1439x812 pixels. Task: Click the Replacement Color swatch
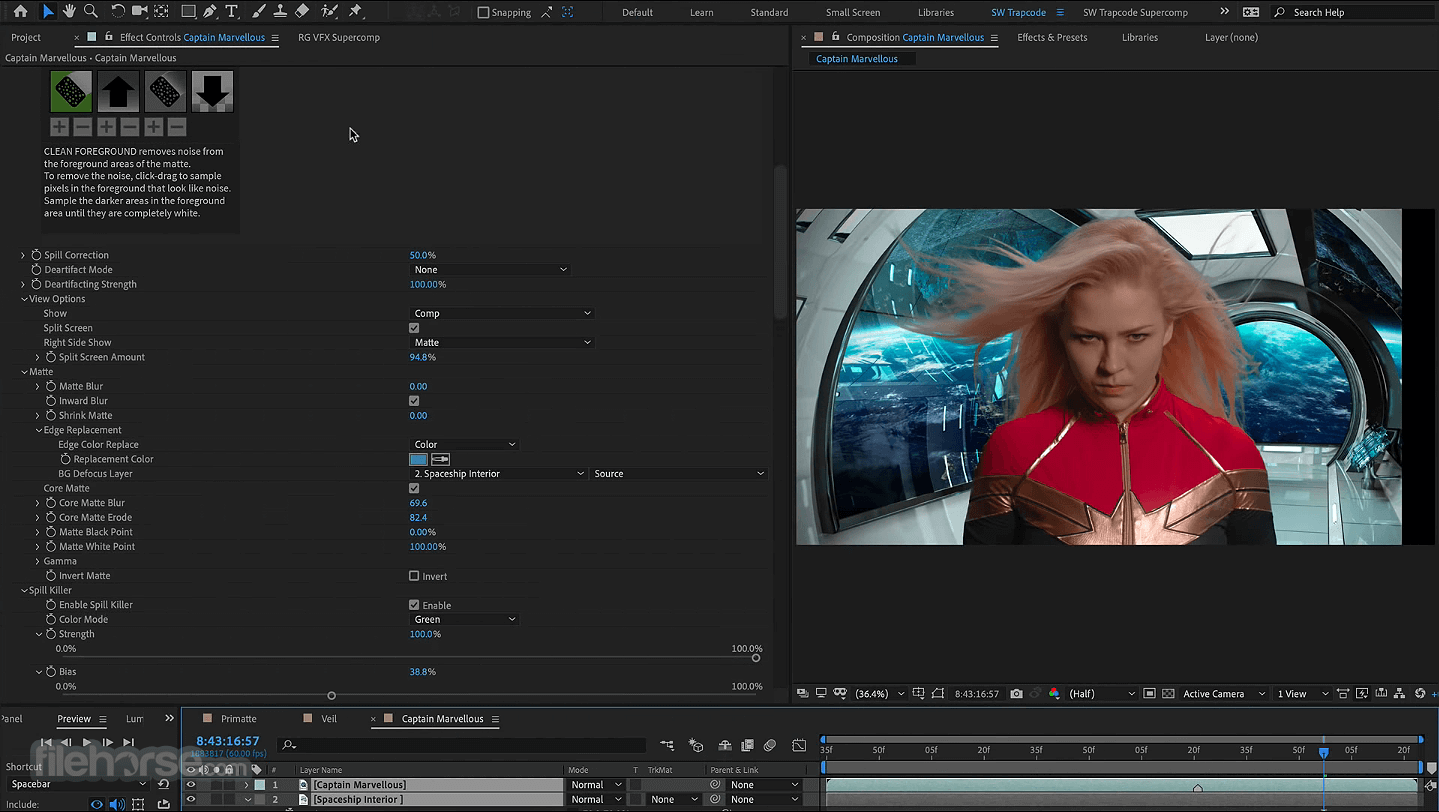(x=418, y=459)
